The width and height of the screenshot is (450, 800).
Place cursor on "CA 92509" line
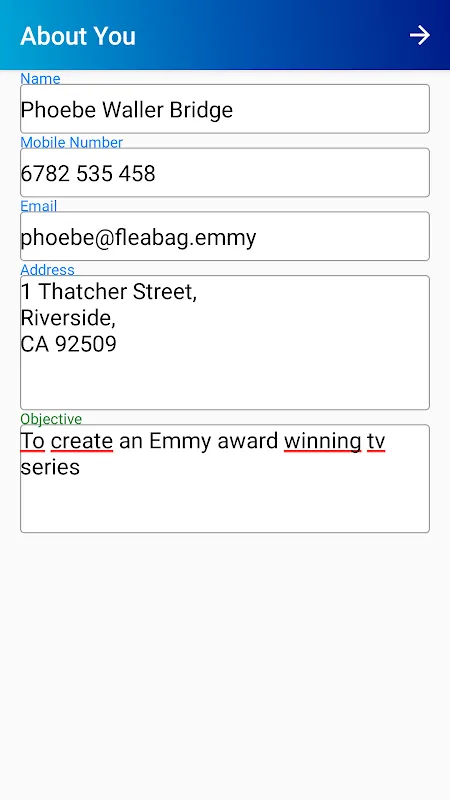pos(68,344)
